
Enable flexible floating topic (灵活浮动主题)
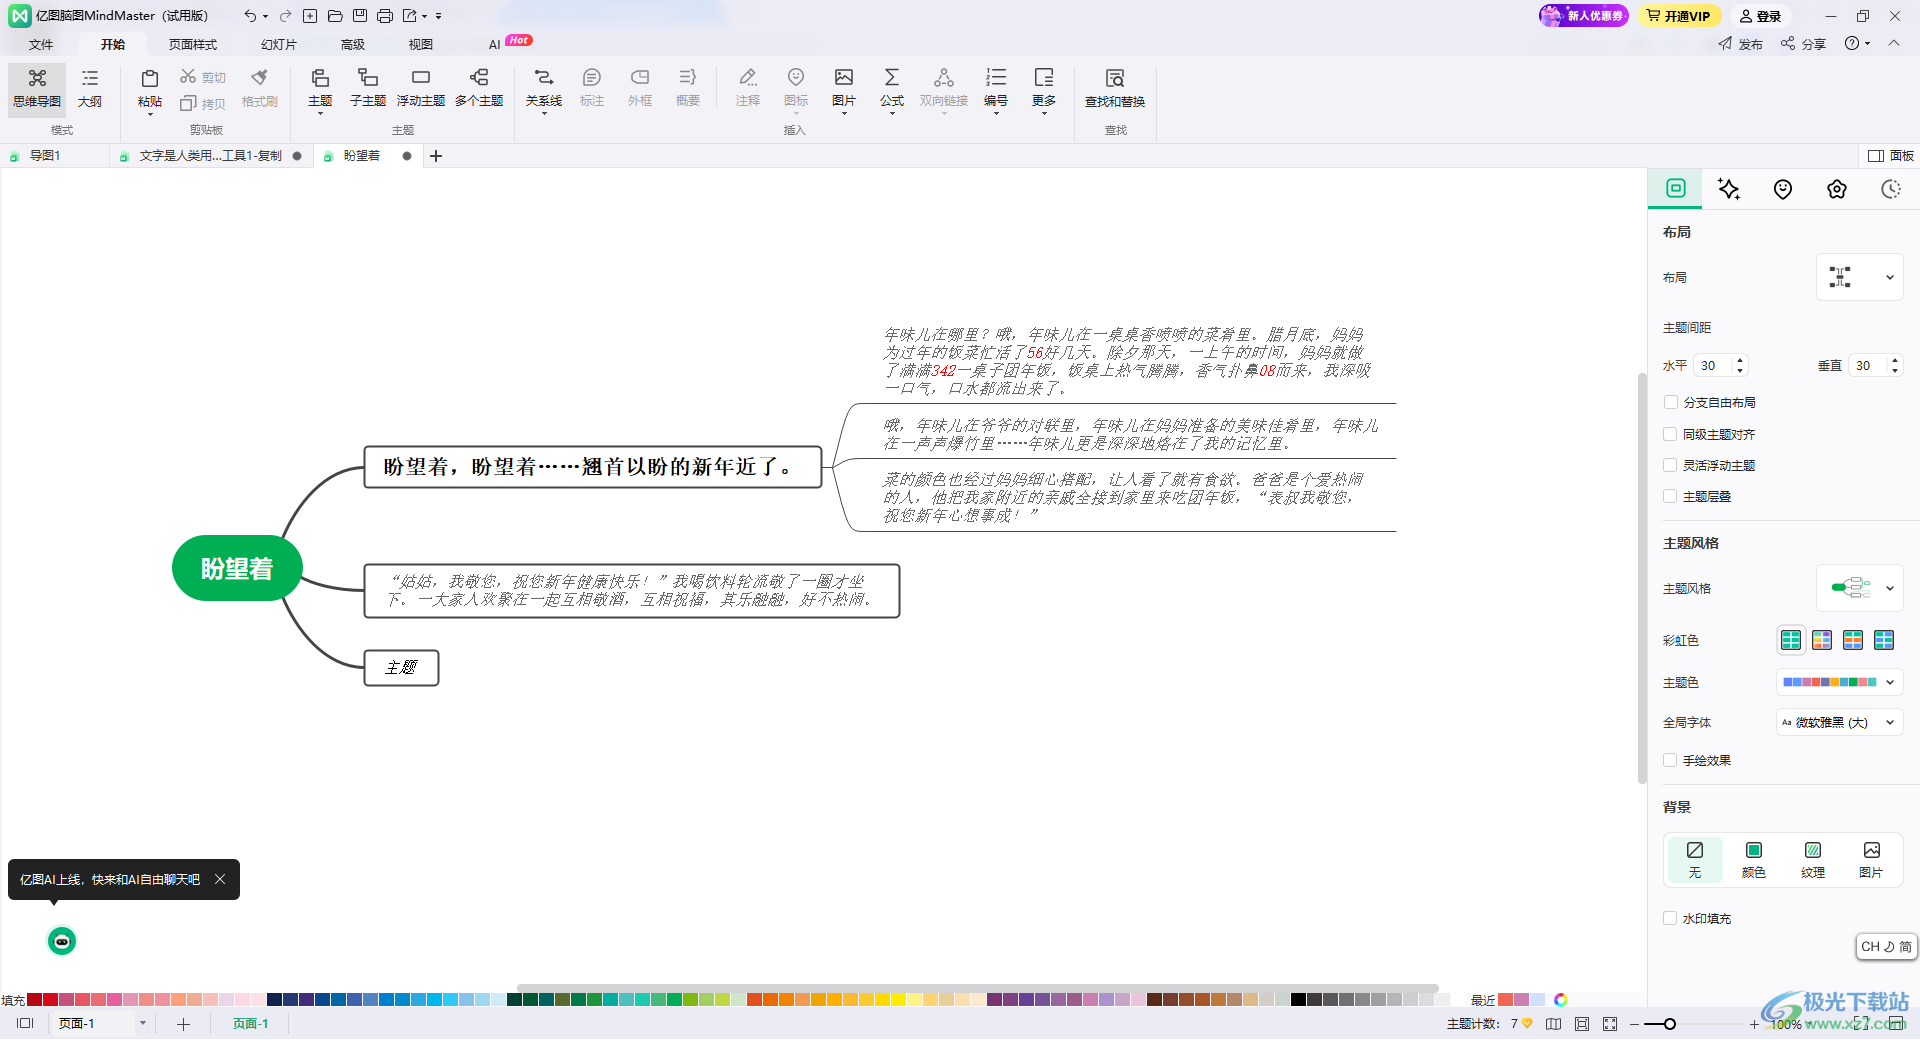tap(1670, 465)
